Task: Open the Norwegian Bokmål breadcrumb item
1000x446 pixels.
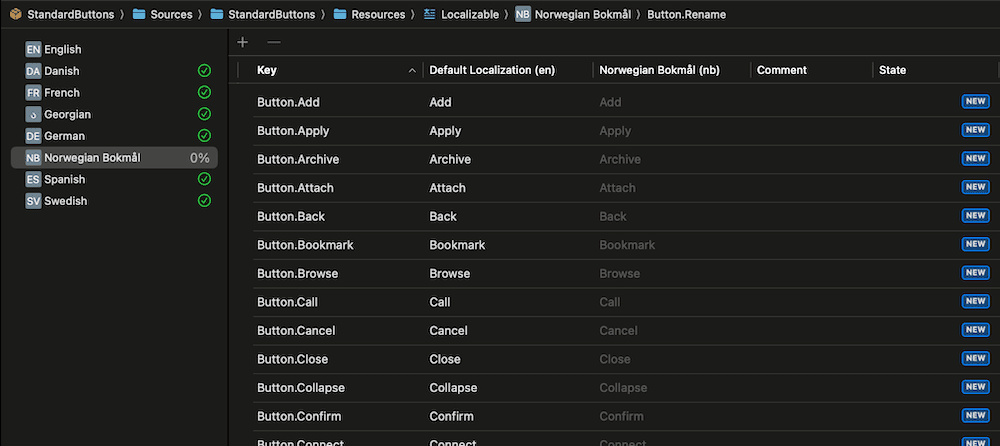Action: click(573, 14)
